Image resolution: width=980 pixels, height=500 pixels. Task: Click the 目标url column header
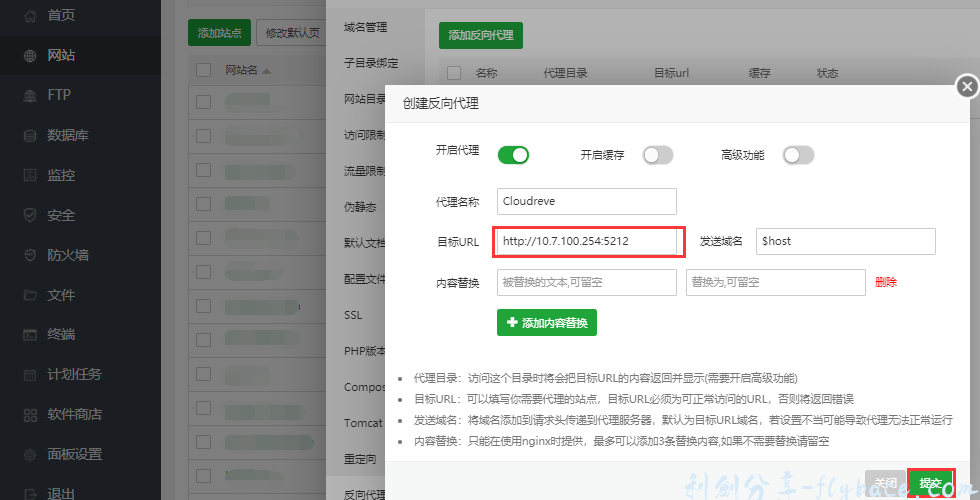click(671, 73)
